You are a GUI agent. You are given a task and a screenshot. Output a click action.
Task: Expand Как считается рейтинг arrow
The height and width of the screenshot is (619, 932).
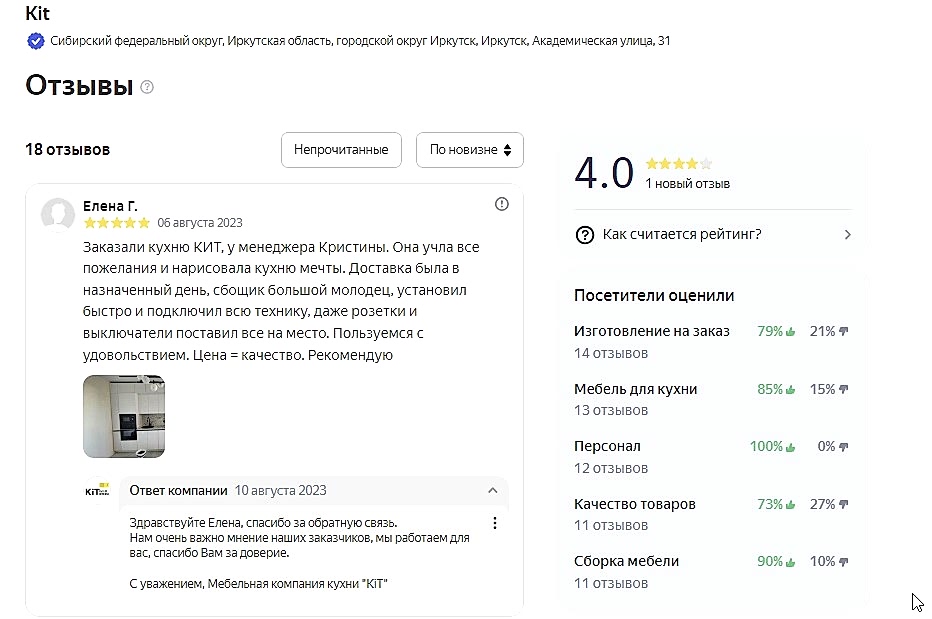click(848, 235)
